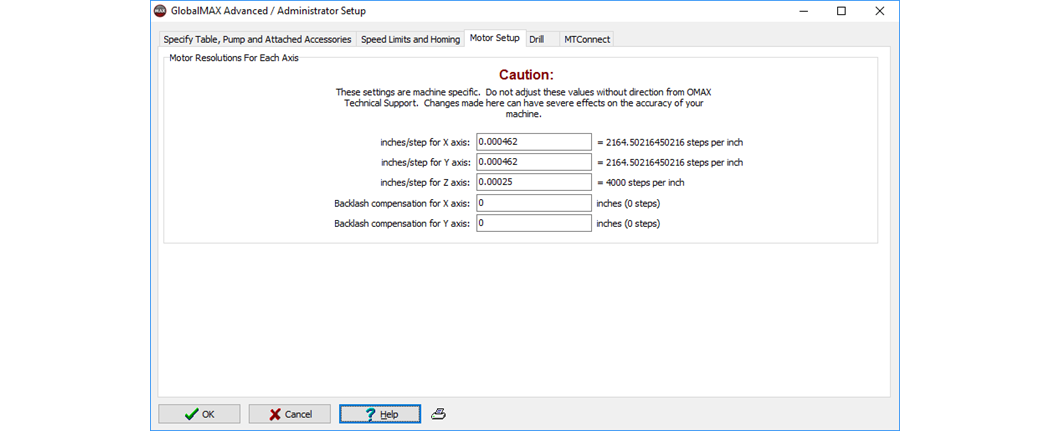This screenshot has width=1050, height=431.
Task: Open the Drill tab
Action: click(x=537, y=39)
